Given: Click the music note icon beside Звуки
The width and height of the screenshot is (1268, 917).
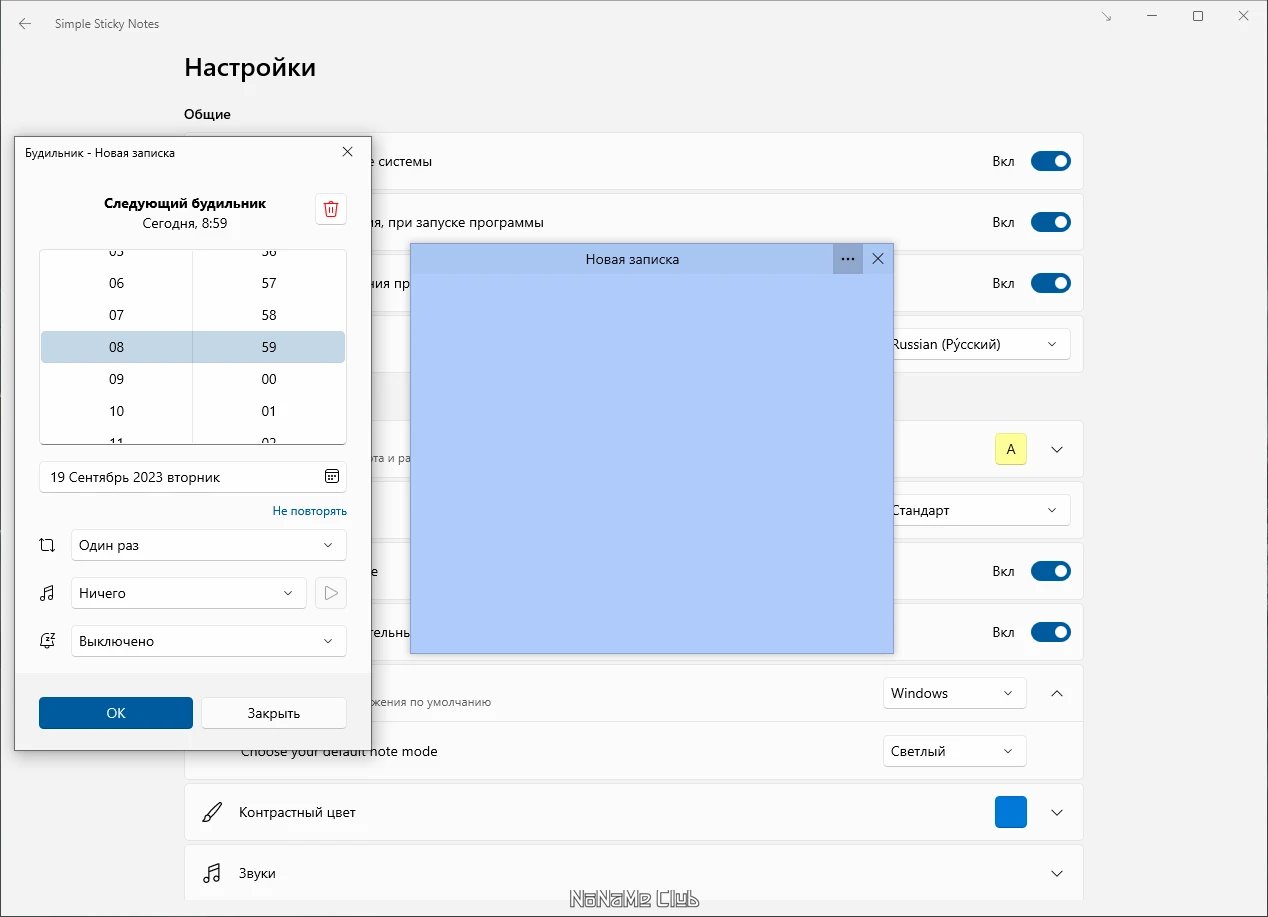Looking at the screenshot, I should [x=211, y=873].
